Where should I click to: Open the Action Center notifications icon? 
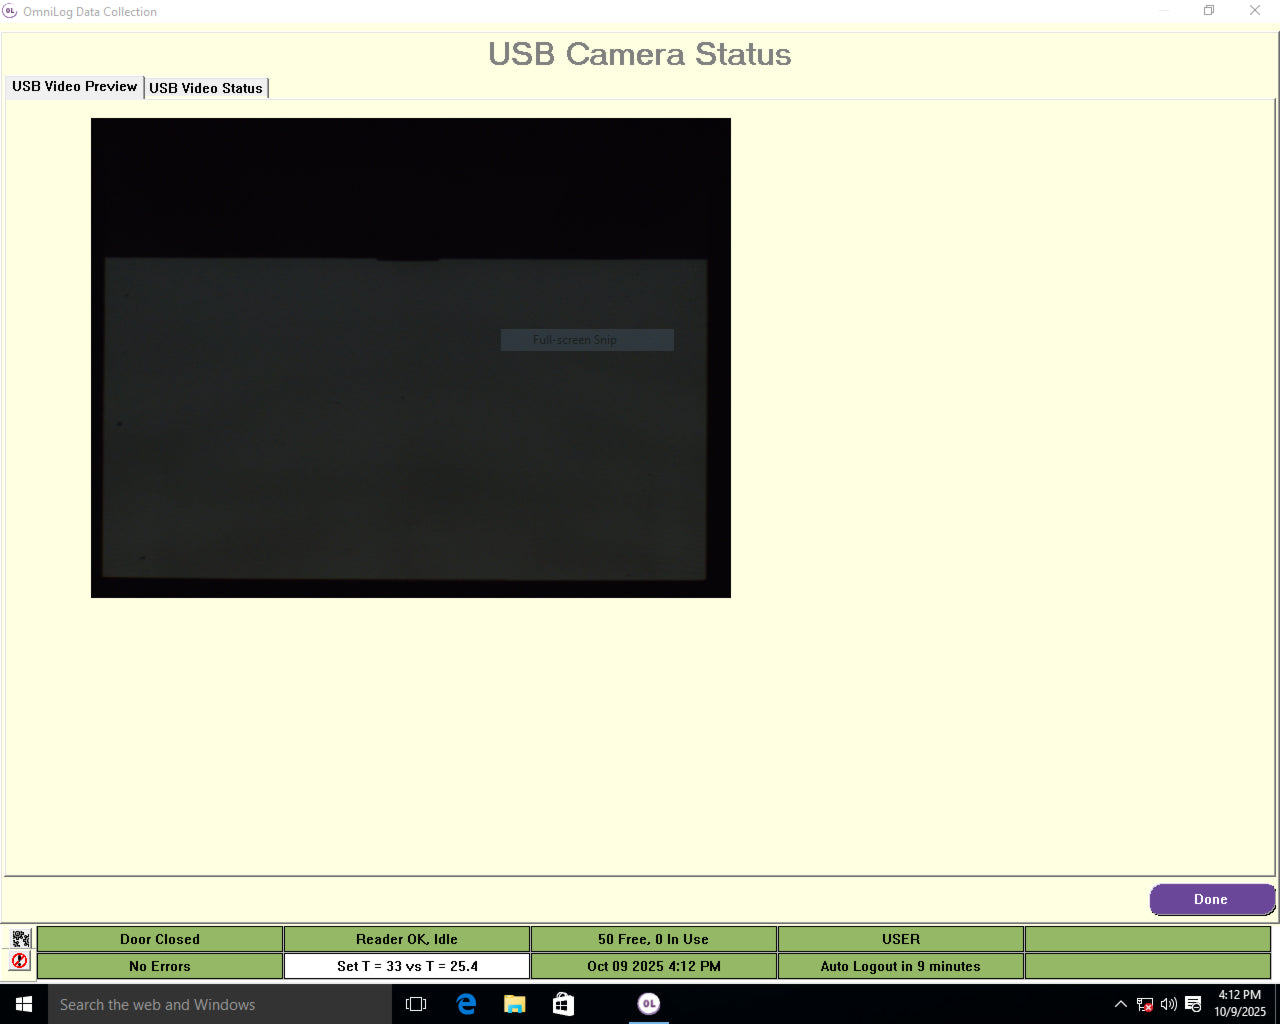[x=1193, y=1005]
